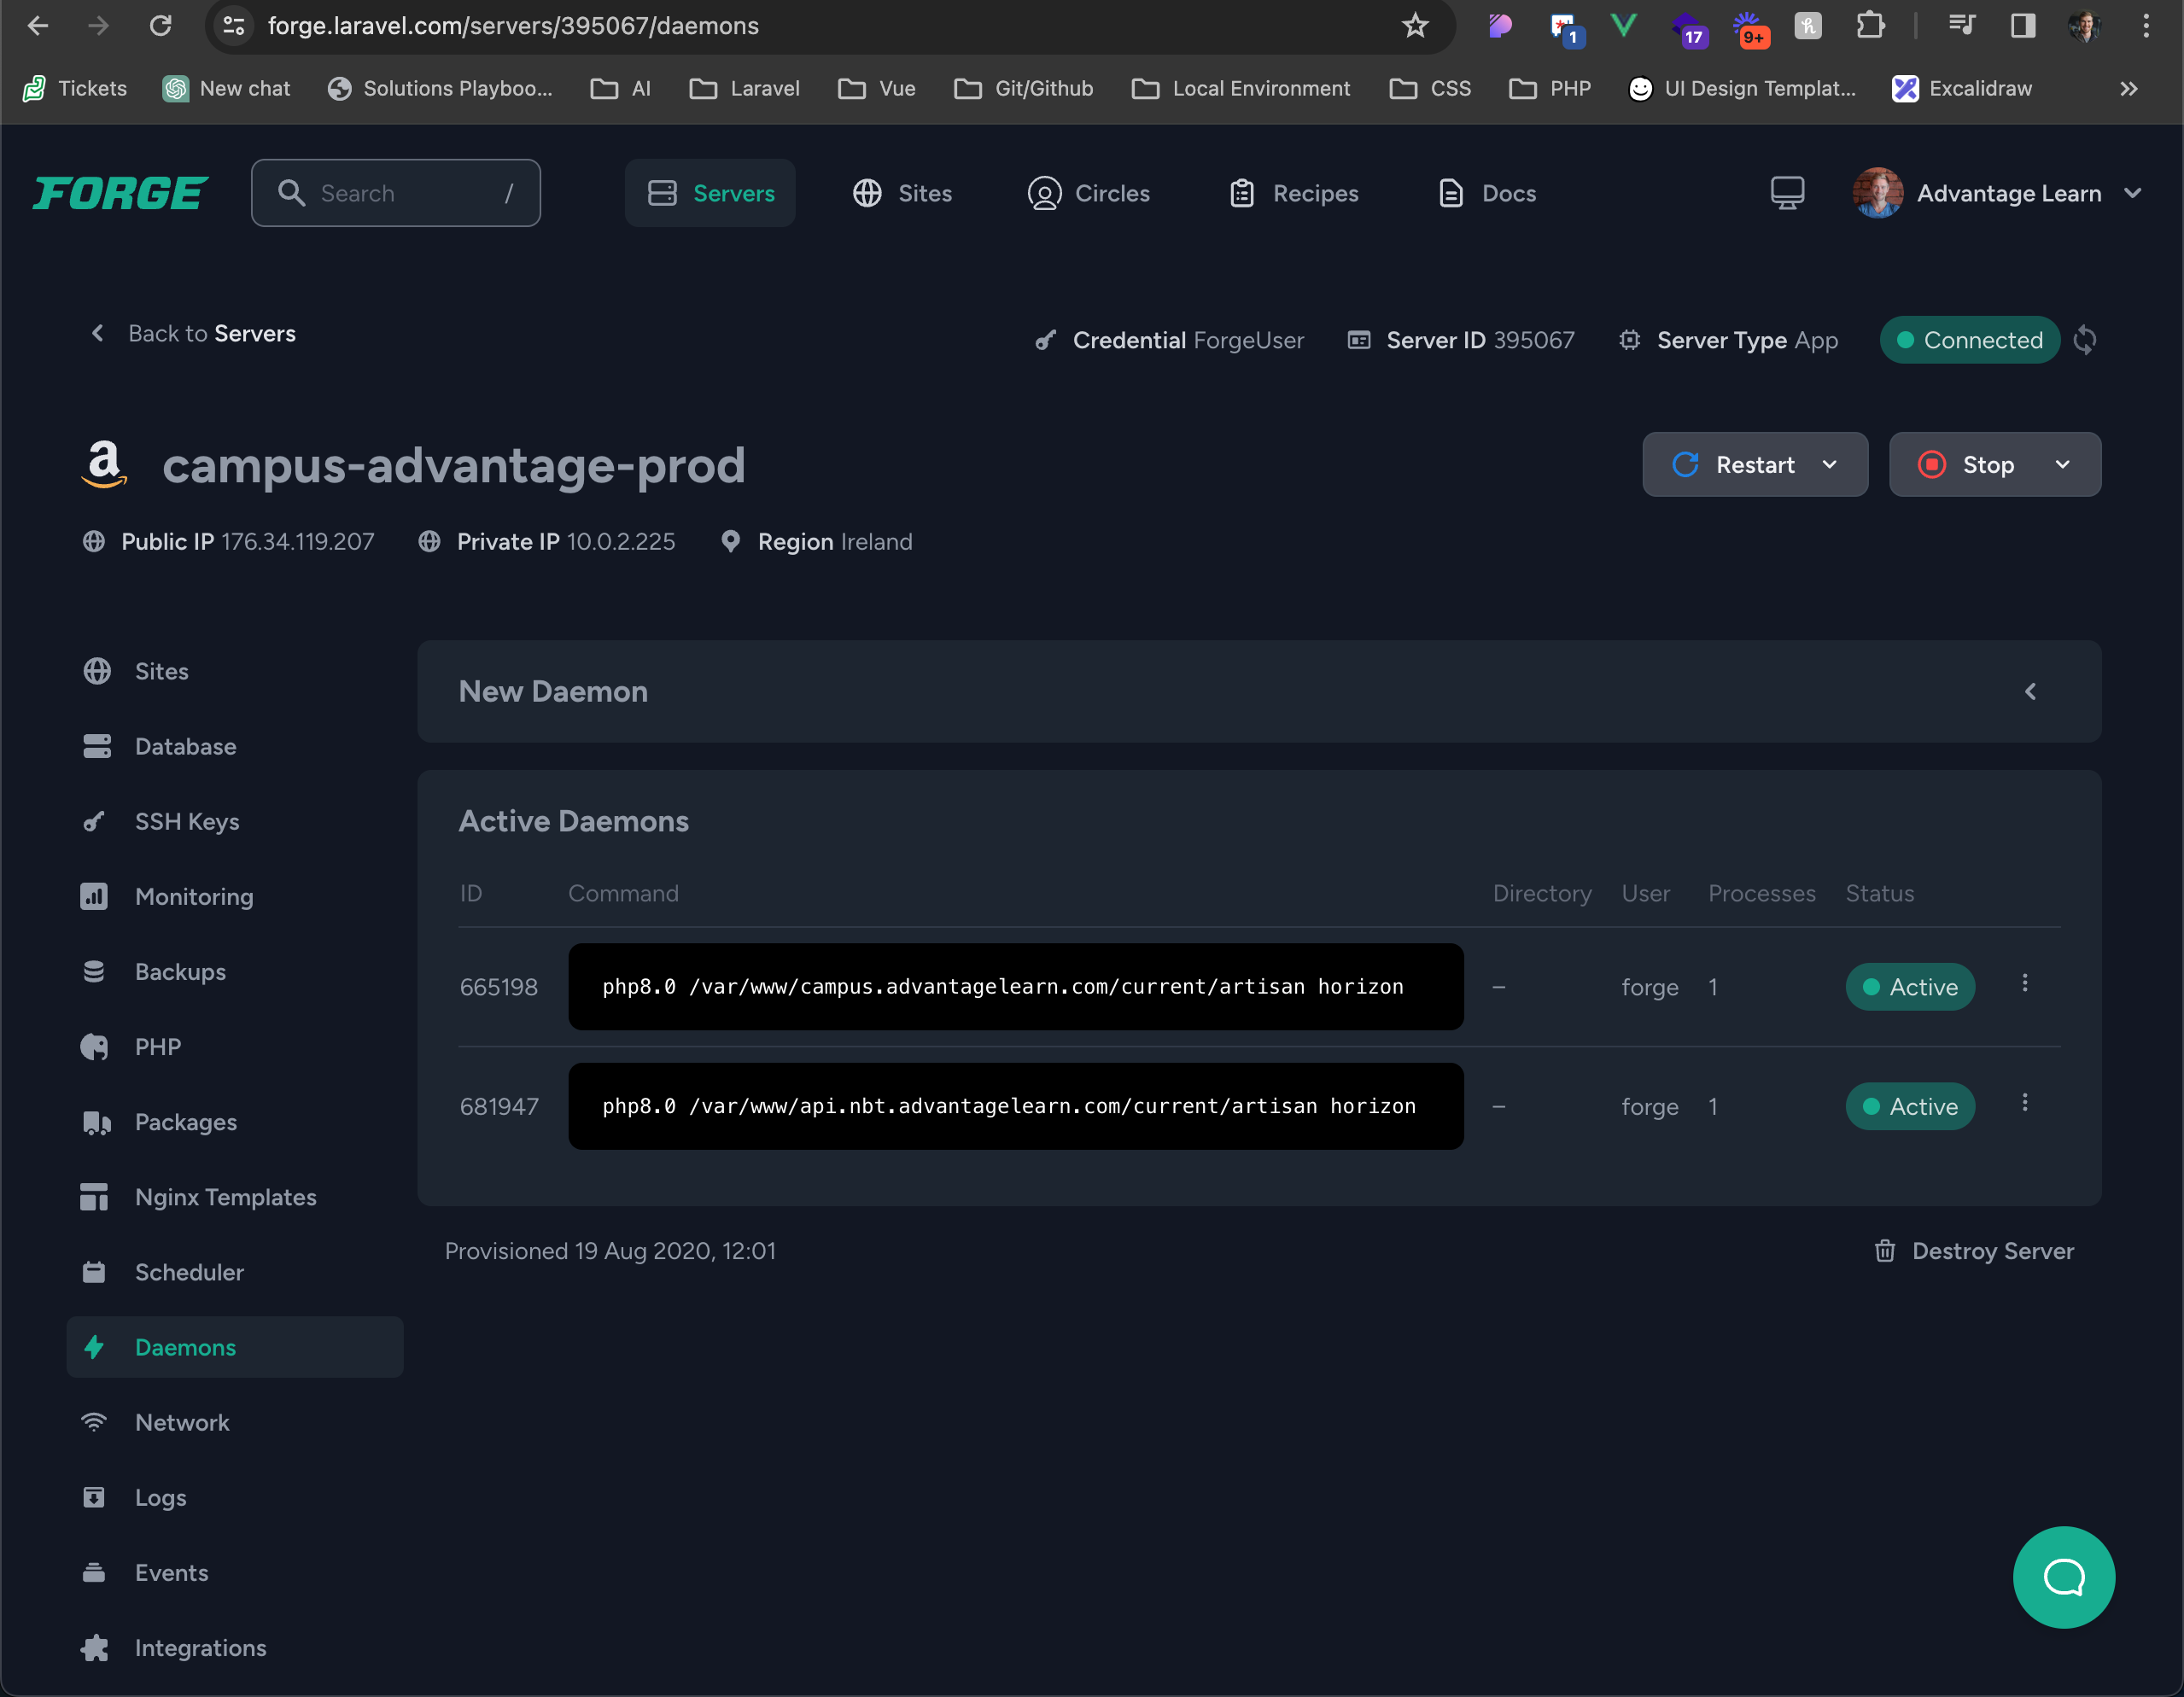Viewport: 2184px width, 1697px height.
Task: Click the monitor display icon in header
Action: (1787, 193)
